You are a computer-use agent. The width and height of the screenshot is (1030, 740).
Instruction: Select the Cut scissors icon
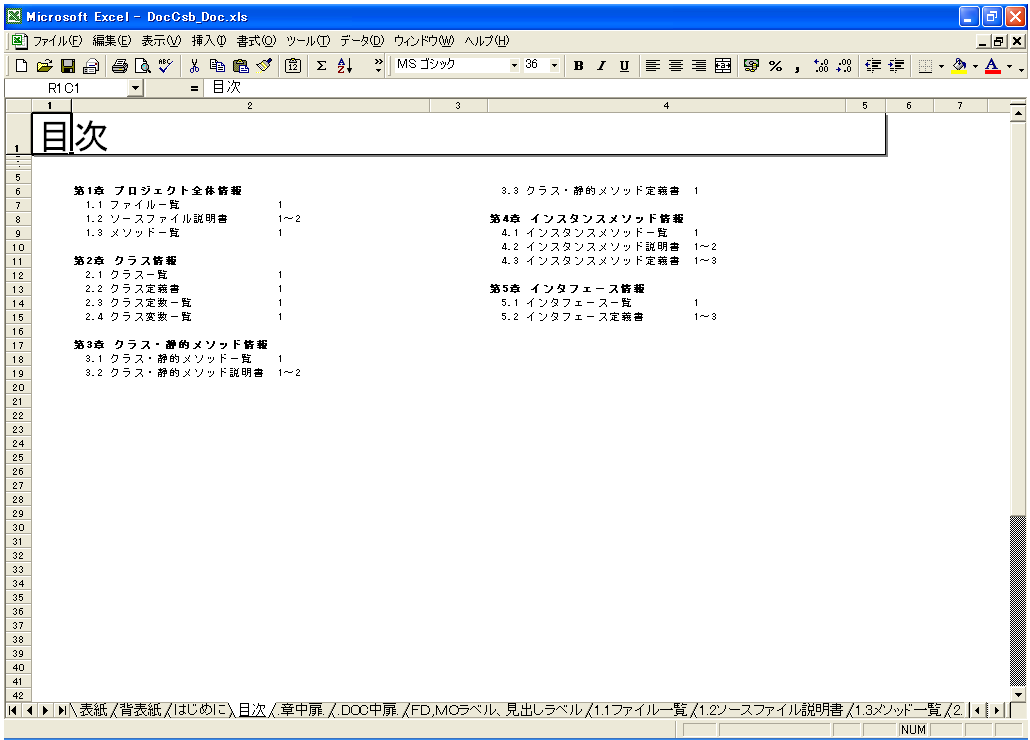coord(195,66)
